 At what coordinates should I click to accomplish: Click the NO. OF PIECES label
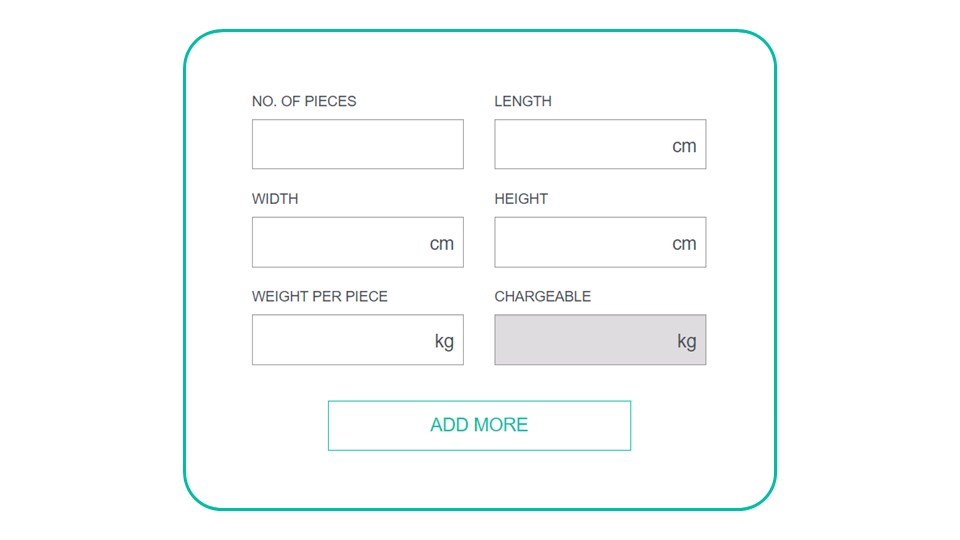[x=304, y=101]
